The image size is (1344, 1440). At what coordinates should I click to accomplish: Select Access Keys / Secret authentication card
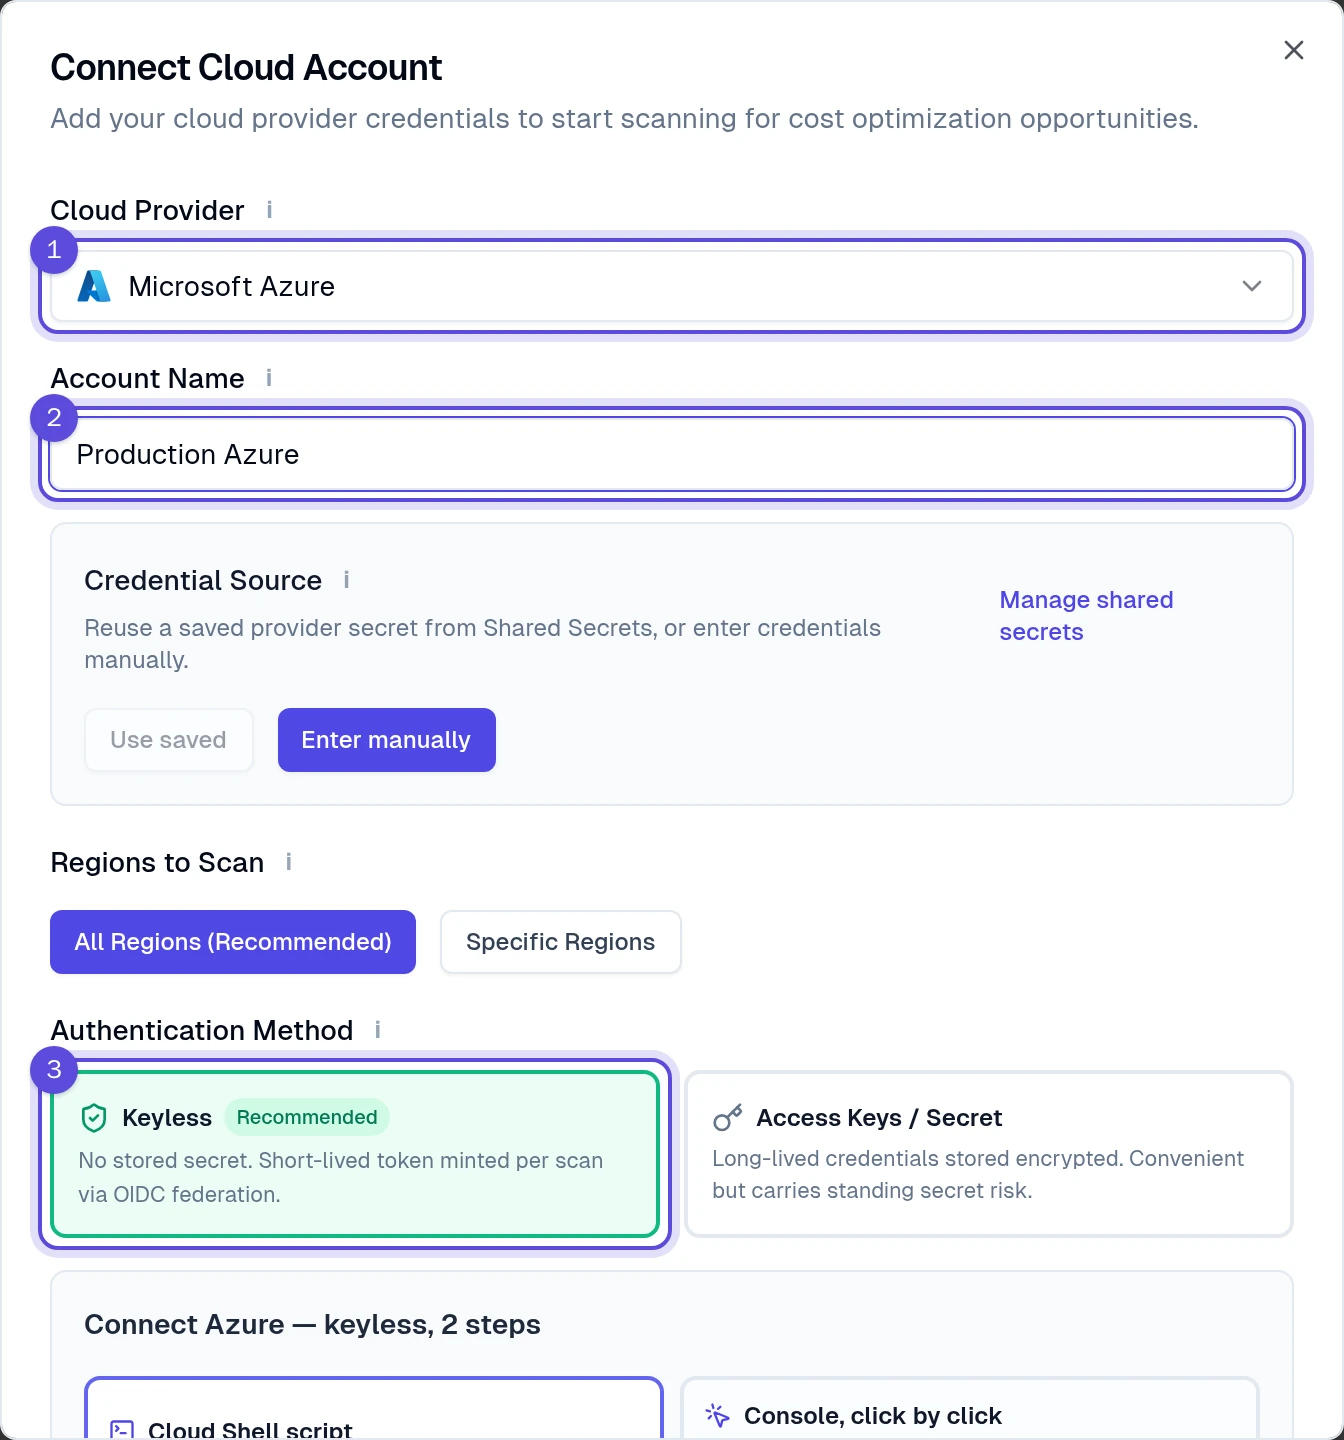click(989, 1154)
